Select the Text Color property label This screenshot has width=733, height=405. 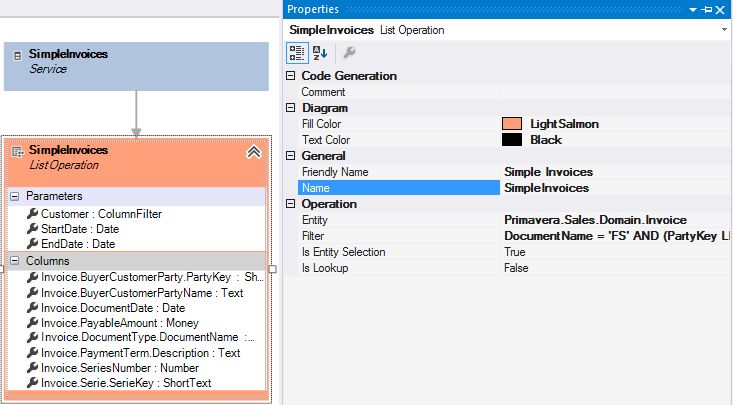click(326, 140)
